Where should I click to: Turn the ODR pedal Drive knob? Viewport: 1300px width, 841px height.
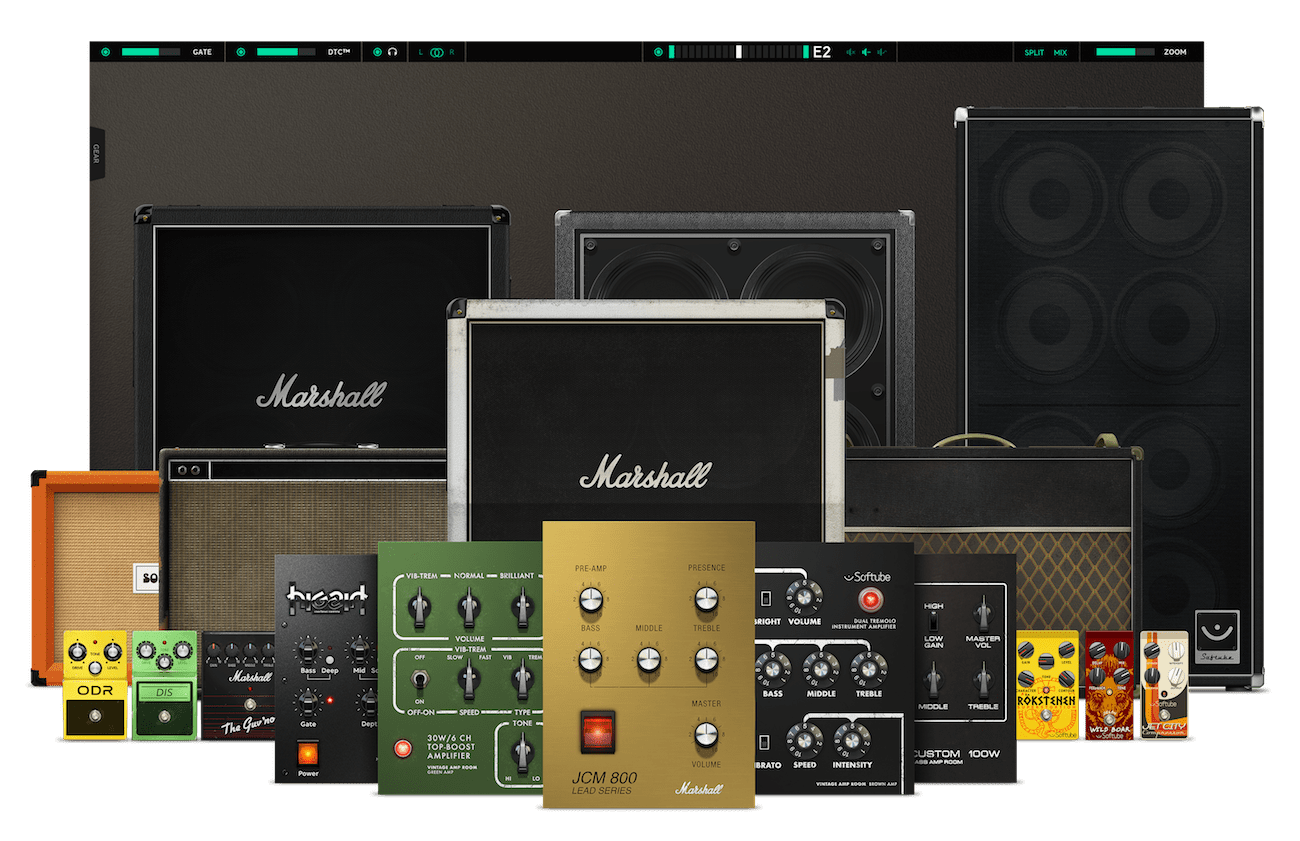(78, 652)
